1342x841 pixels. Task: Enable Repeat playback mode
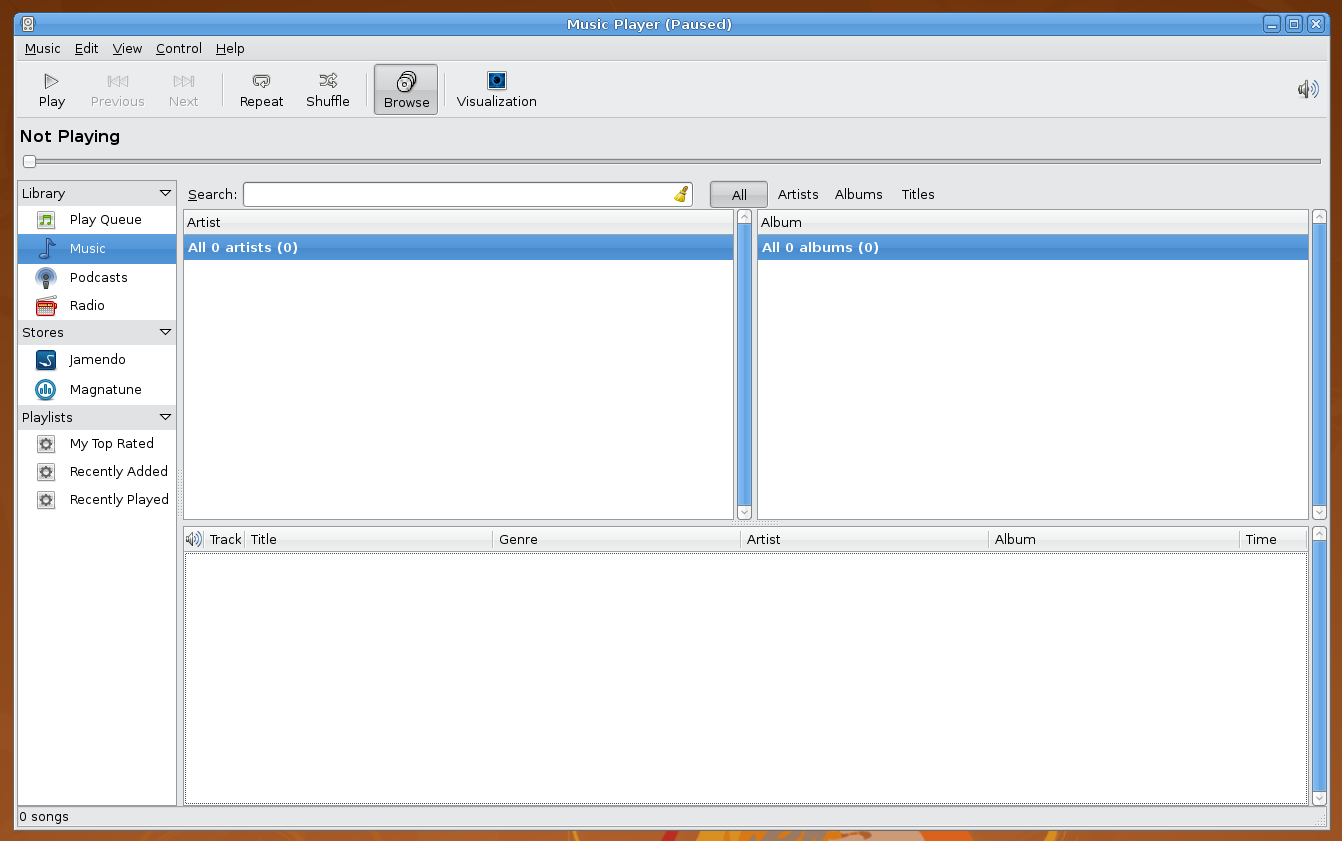point(260,89)
